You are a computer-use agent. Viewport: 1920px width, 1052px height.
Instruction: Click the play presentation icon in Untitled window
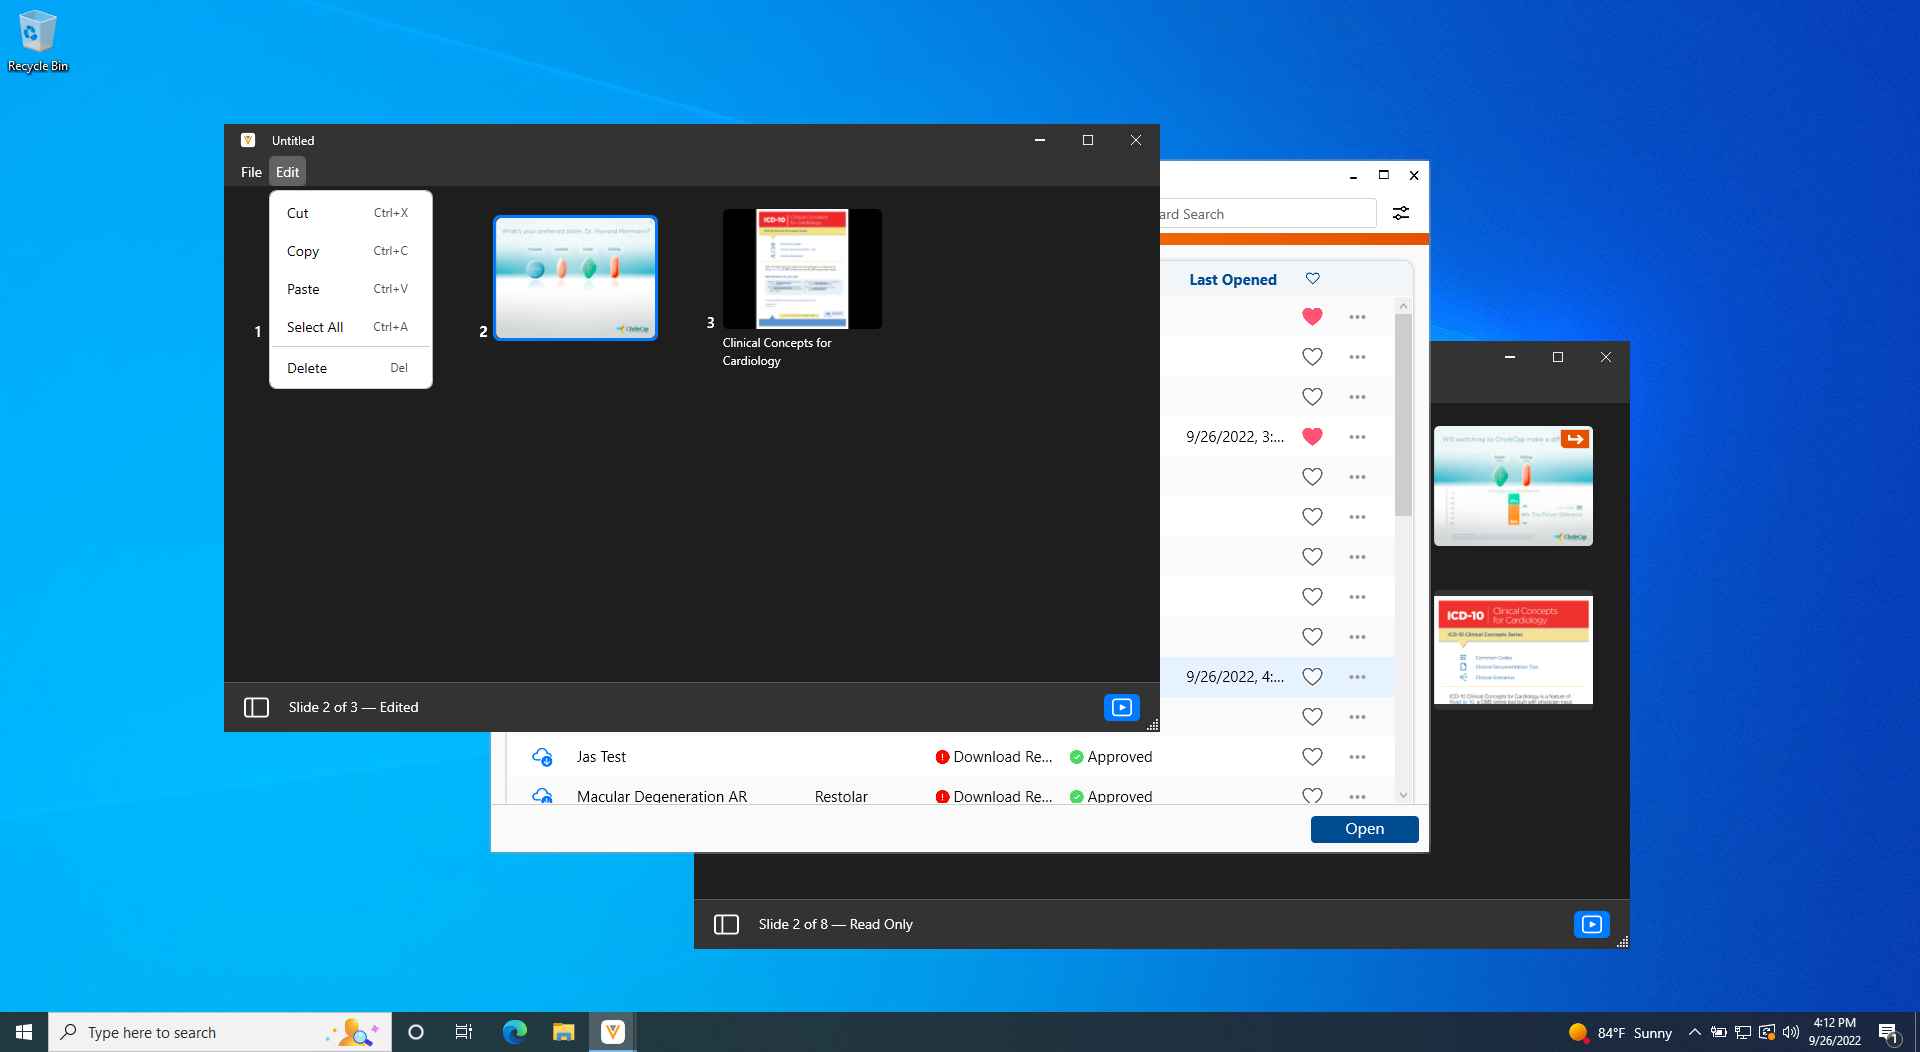(1121, 707)
